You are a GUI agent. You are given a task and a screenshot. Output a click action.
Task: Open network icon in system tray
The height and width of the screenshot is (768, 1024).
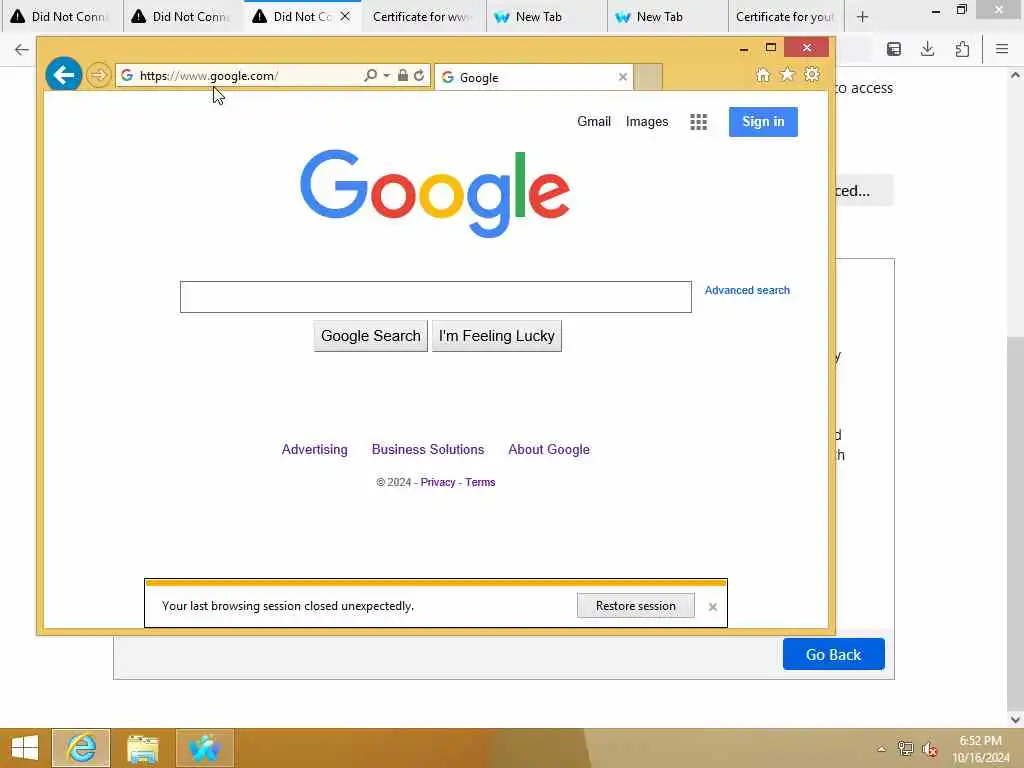point(905,749)
